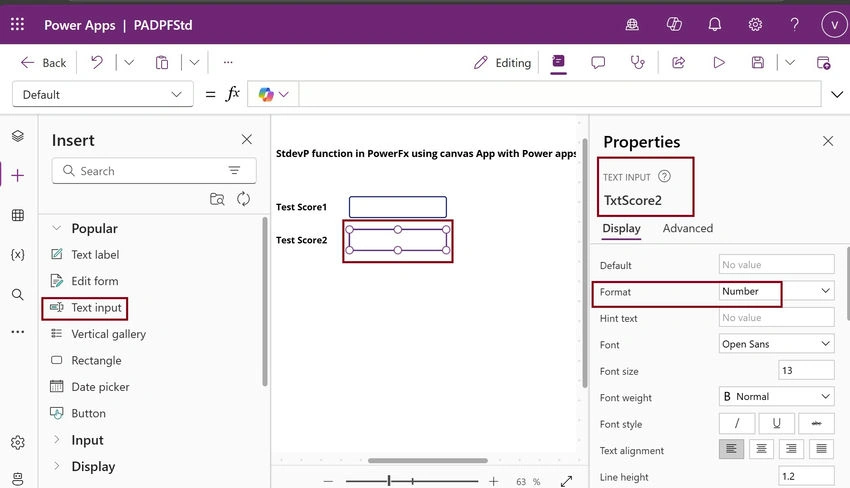850x488 pixels.
Task: Open the Variables {x} icon
Action: 18,255
